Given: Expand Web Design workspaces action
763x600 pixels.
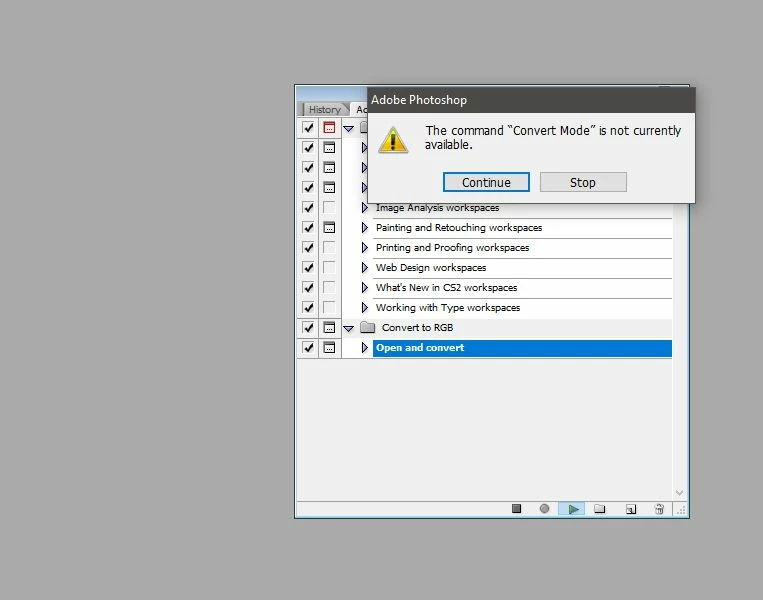Looking at the screenshot, I should click(x=364, y=267).
